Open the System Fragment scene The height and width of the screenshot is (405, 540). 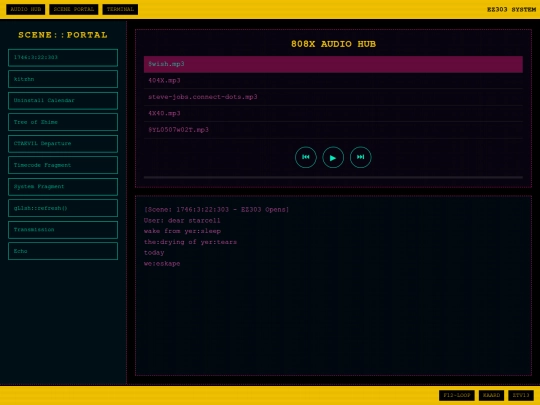63,187
